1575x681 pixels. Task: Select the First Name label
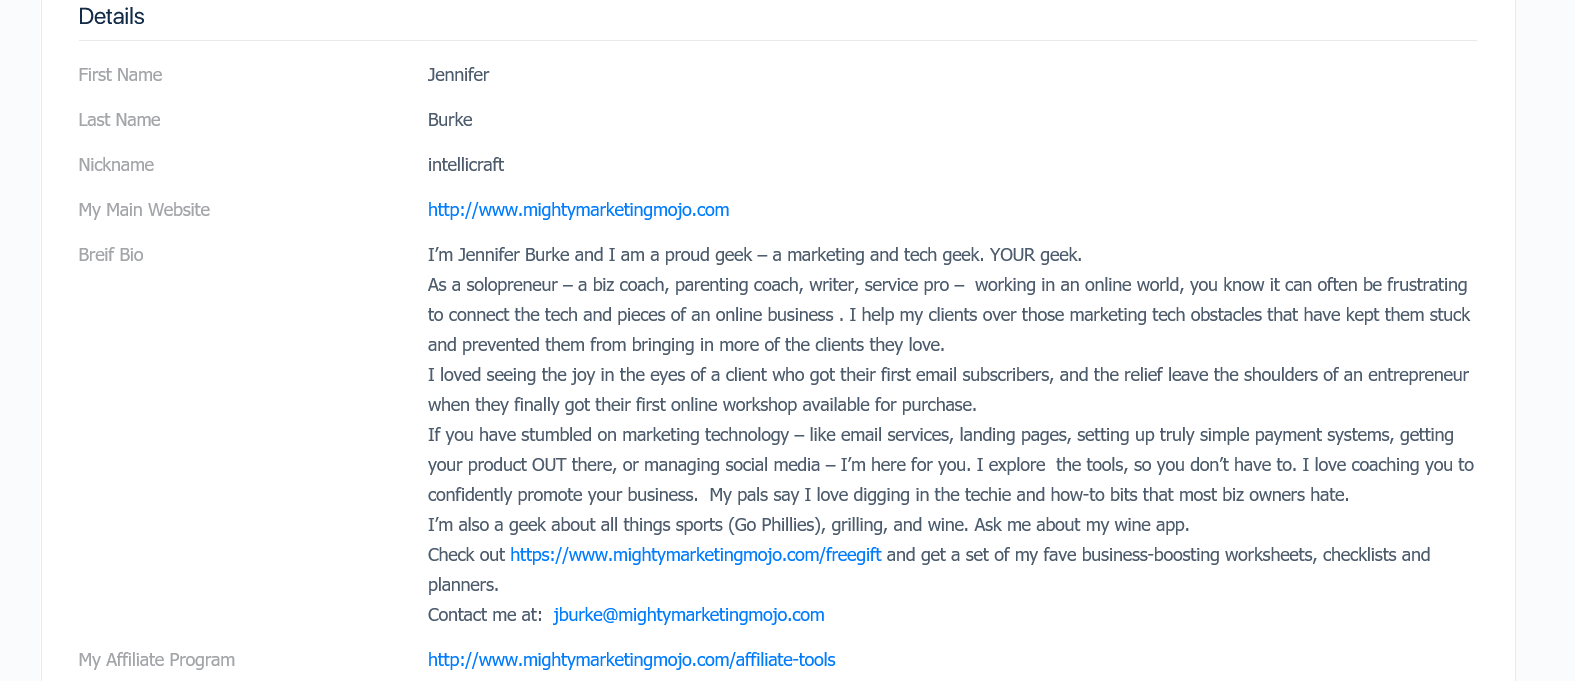tap(120, 75)
